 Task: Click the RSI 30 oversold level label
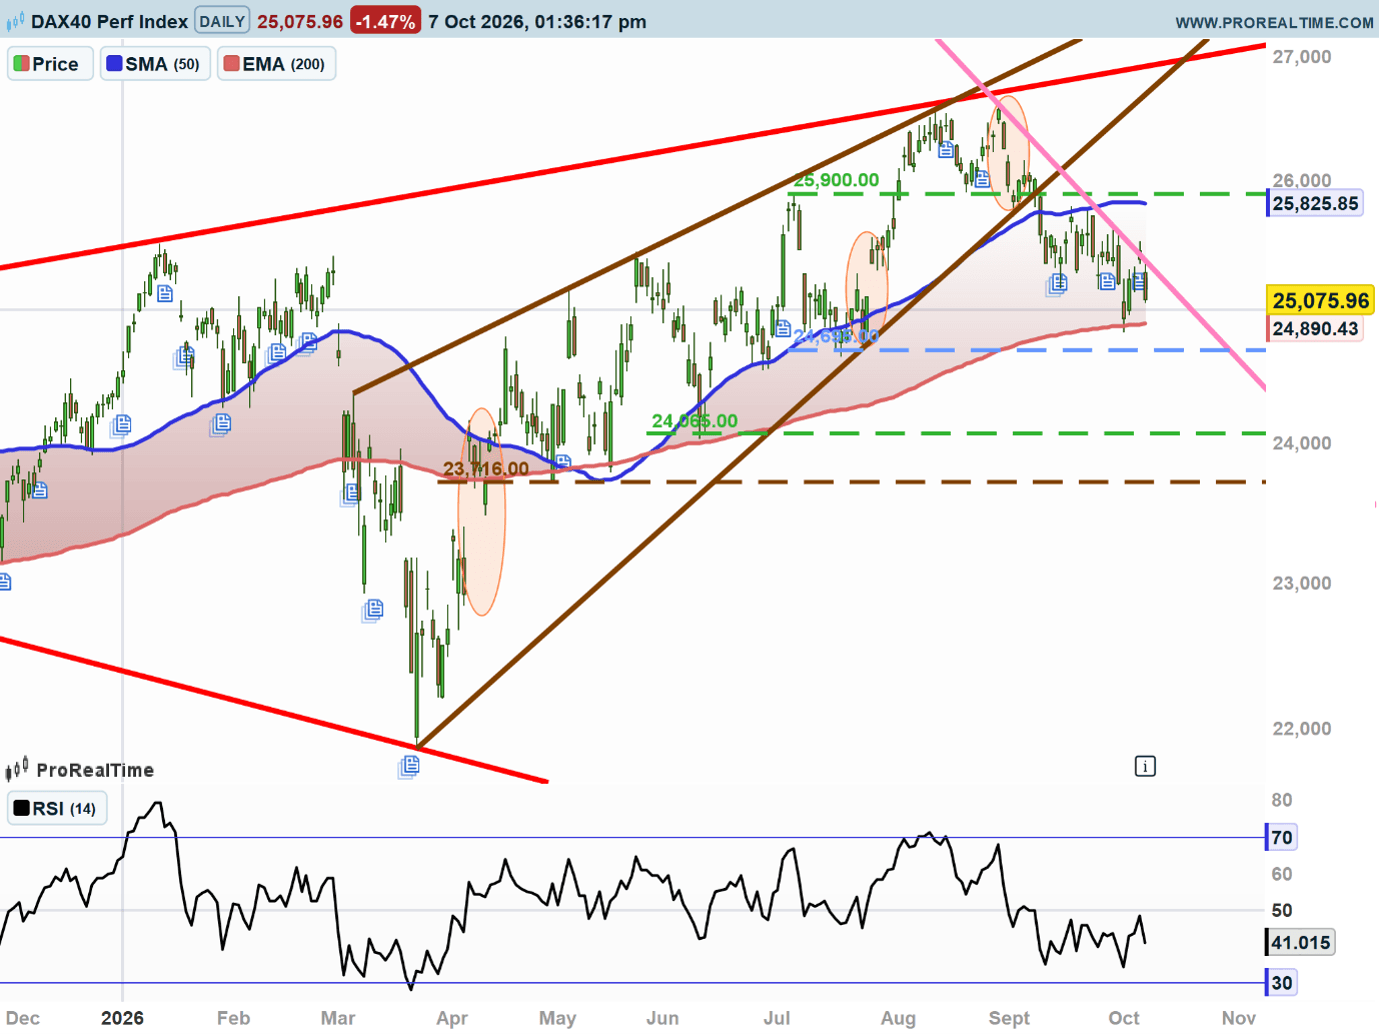point(1281,983)
